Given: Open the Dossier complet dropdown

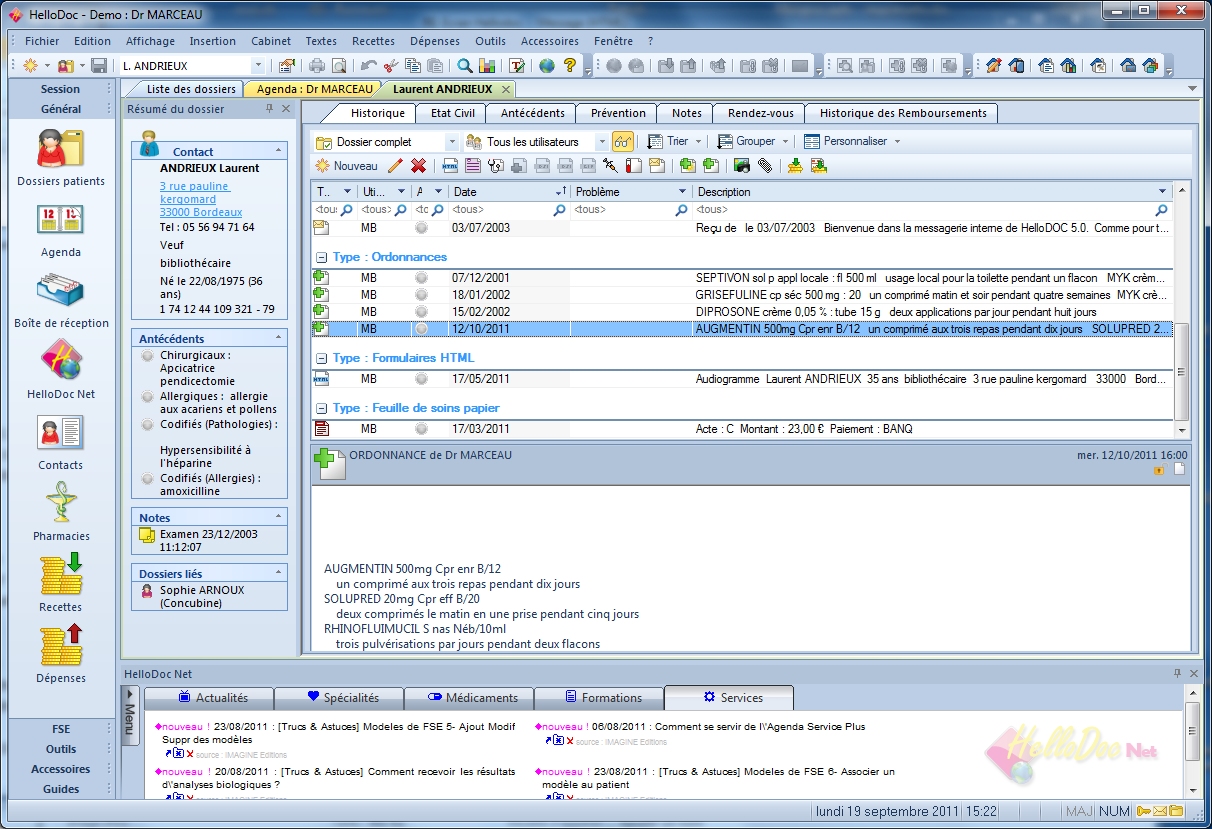Looking at the screenshot, I should [x=451, y=142].
